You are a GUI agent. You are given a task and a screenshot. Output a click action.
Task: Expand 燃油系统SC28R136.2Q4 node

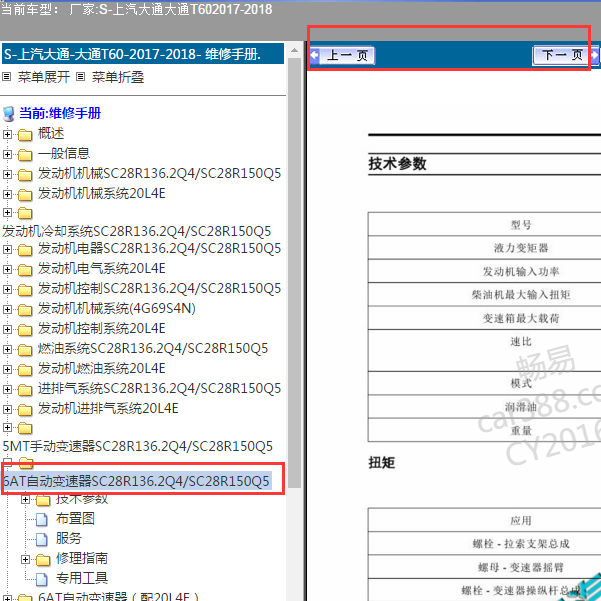[7, 349]
